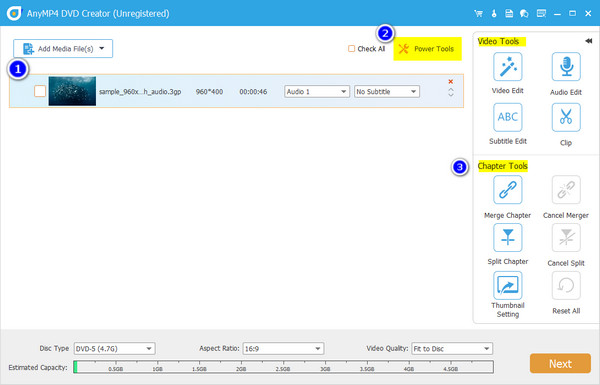Screen dimensions: 600x385
Task: Click the orange Next button
Action: 560,363
